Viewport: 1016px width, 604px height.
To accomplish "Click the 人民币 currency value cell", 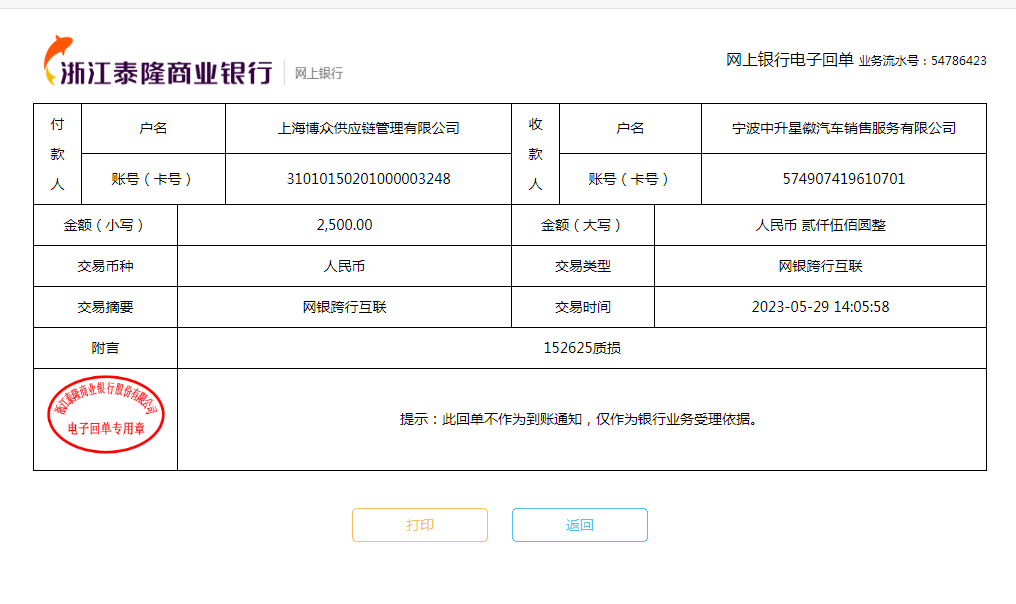I will pyautogui.click(x=344, y=266).
